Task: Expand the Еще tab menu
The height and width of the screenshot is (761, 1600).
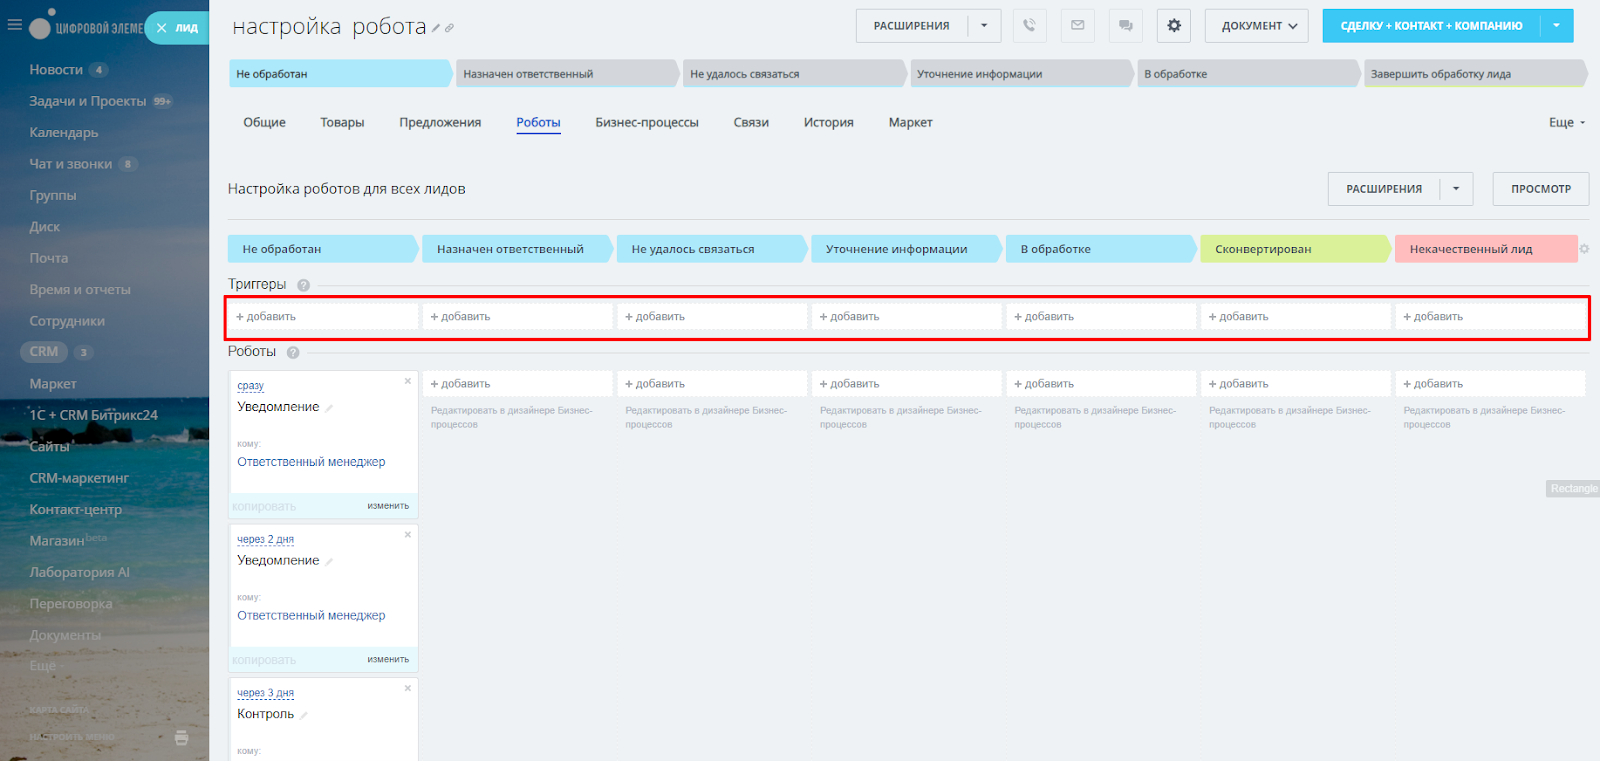Action: [1566, 123]
